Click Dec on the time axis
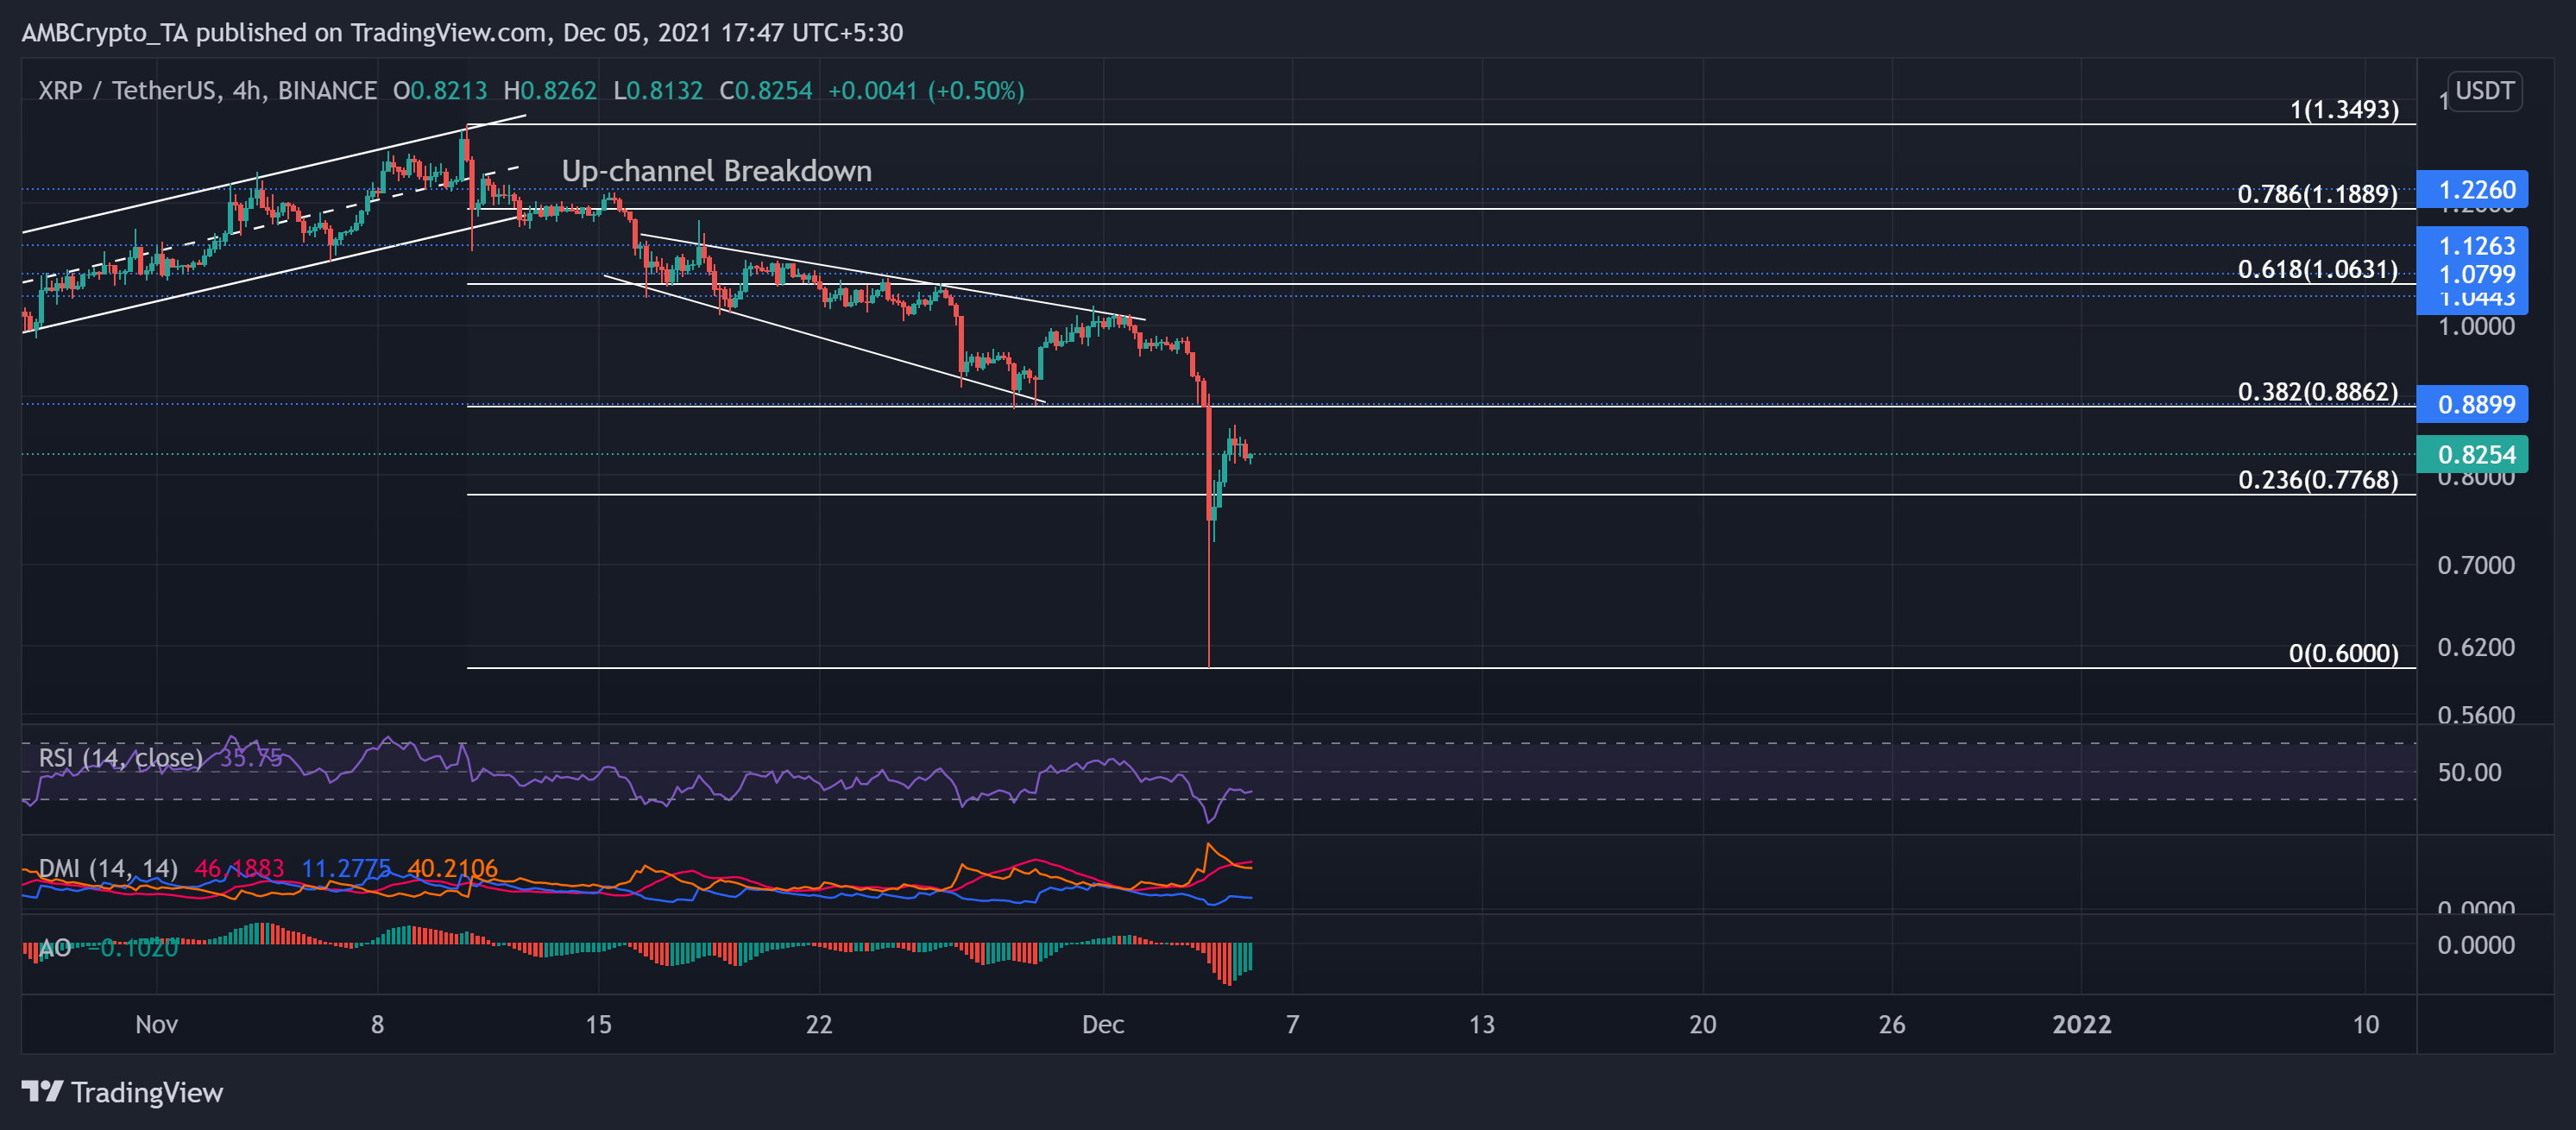Image resolution: width=2576 pixels, height=1130 pixels. pyautogui.click(x=1104, y=1024)
